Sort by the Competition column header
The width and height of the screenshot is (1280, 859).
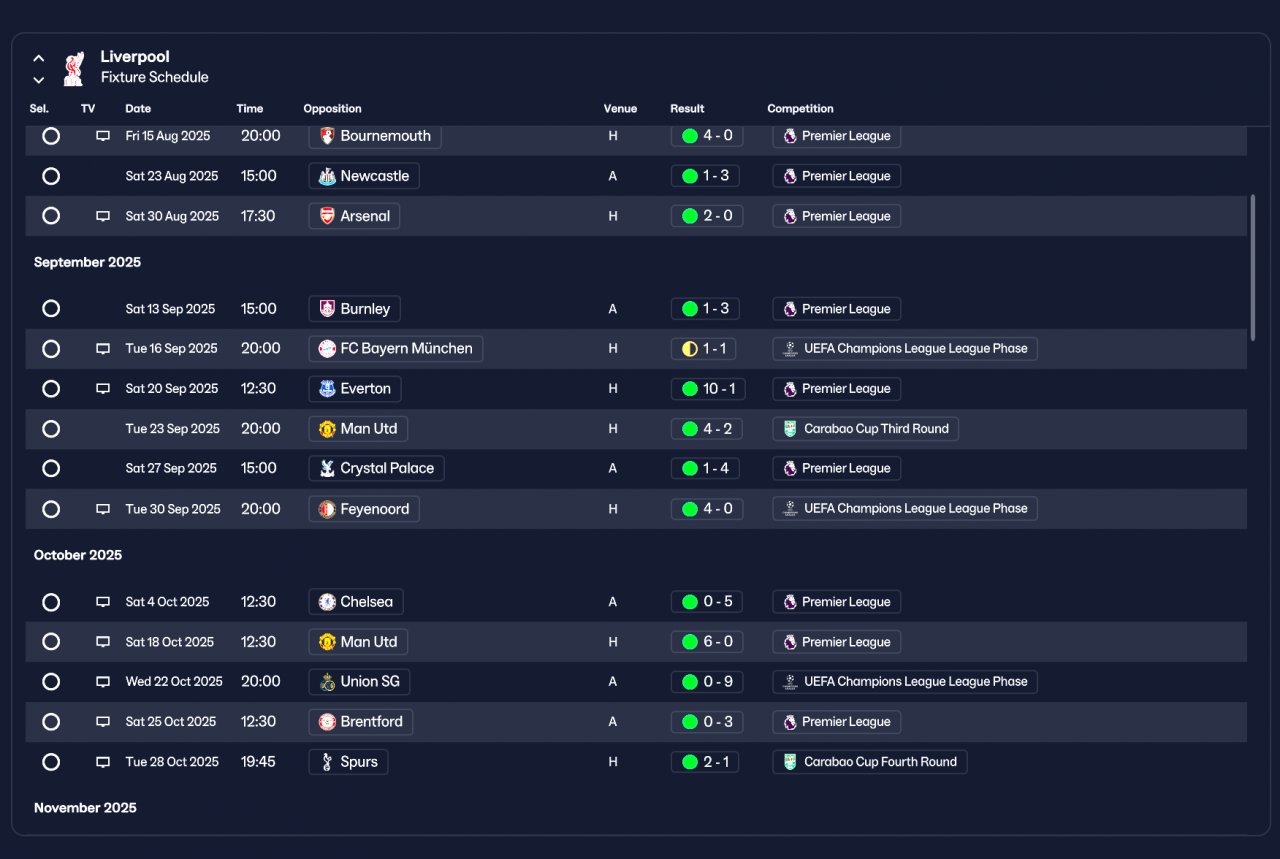point(800,109)
